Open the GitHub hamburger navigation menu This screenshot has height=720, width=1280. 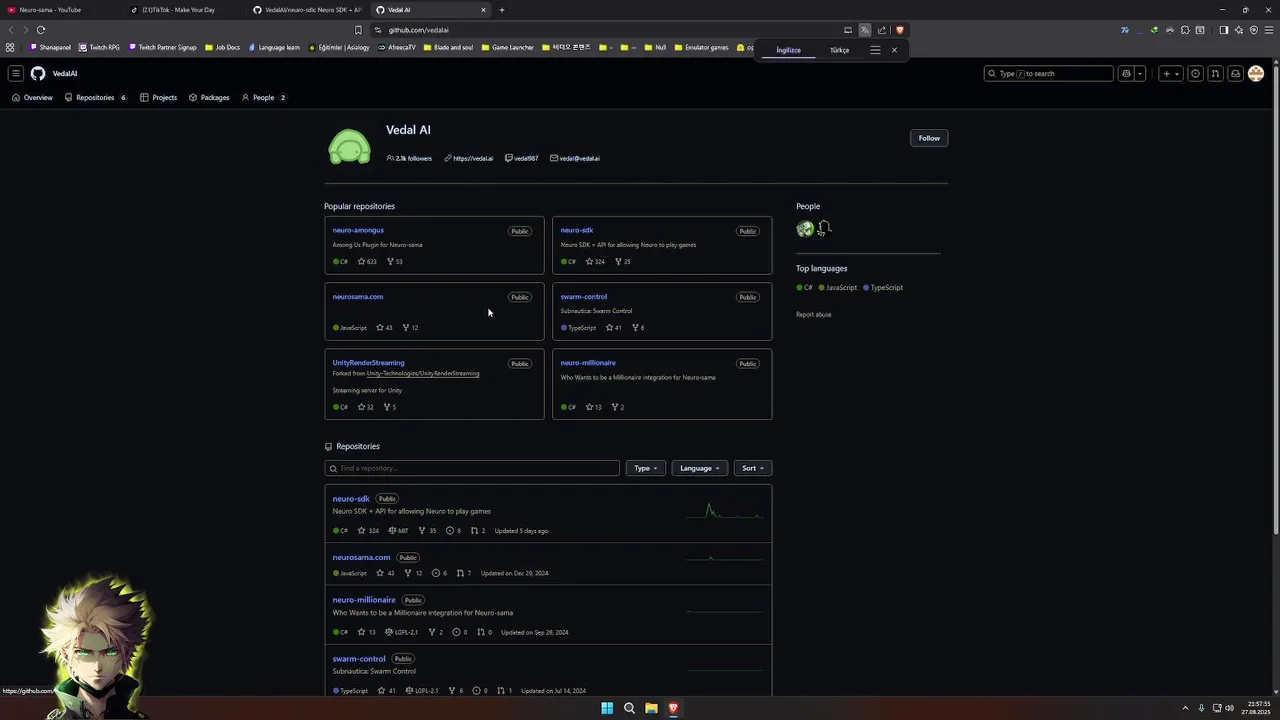(15, 73)
